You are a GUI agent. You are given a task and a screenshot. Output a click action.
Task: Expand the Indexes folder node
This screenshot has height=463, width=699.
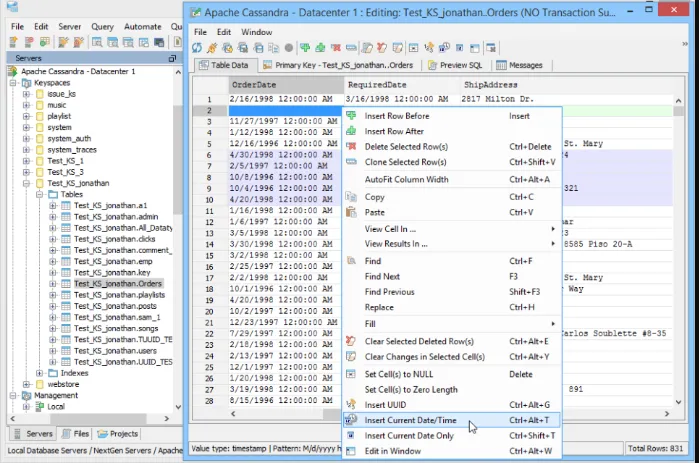click(x=39, y=373)
